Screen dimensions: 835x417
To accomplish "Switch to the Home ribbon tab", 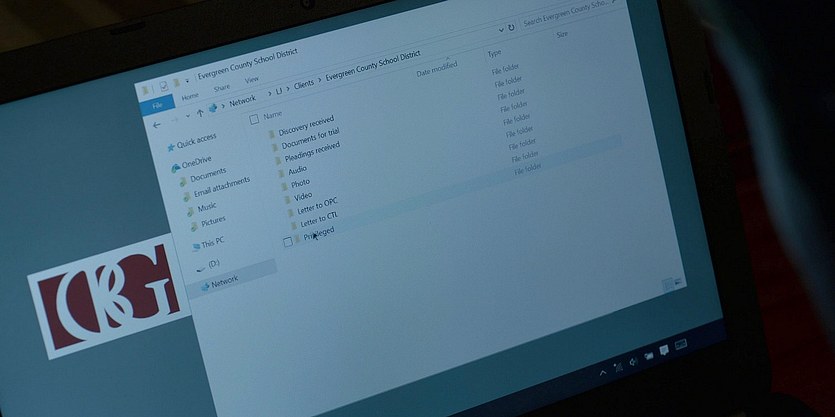I will pos(190,96).
